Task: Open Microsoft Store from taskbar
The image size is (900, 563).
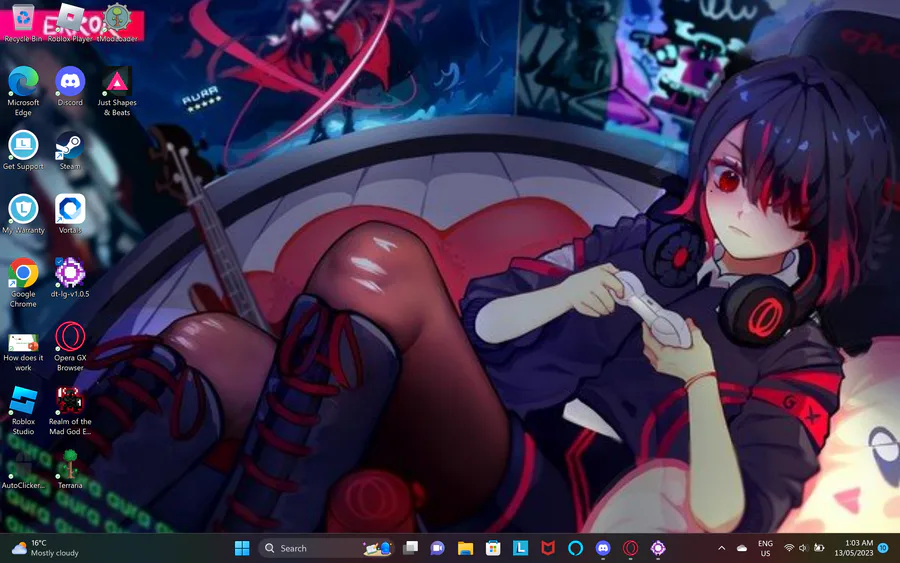Action: [492, 549]
